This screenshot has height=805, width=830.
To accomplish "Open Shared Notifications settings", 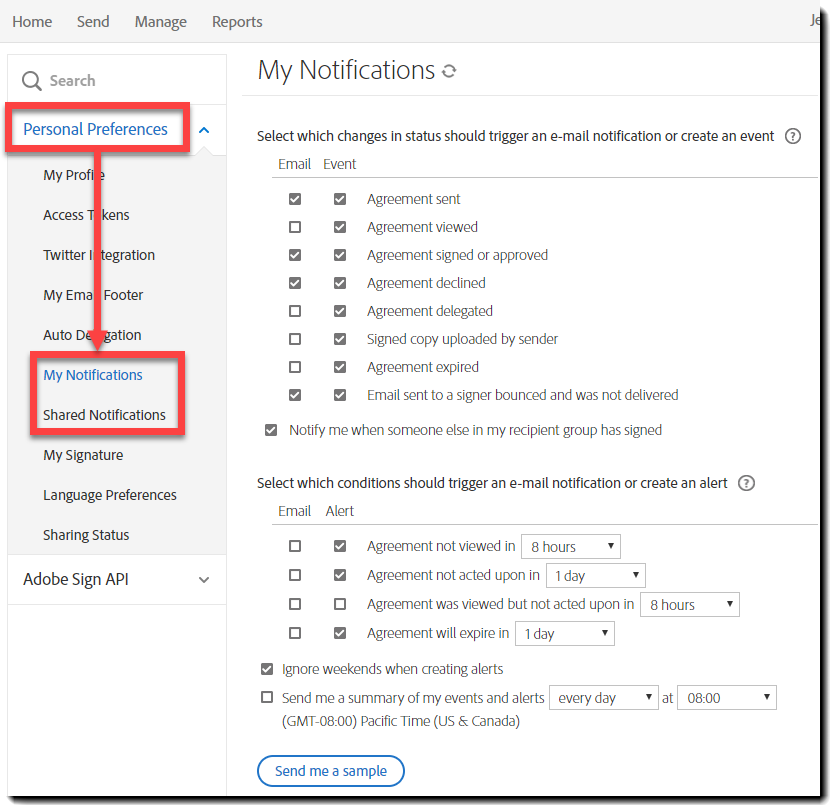I will 104,414.
